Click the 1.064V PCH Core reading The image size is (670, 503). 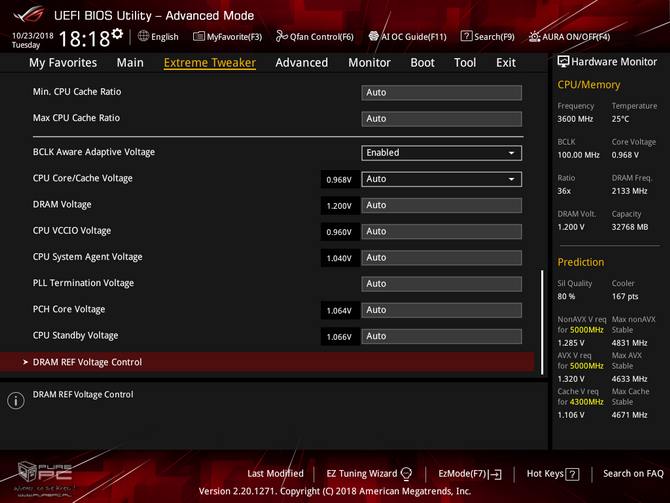click(x=339, y=311)
